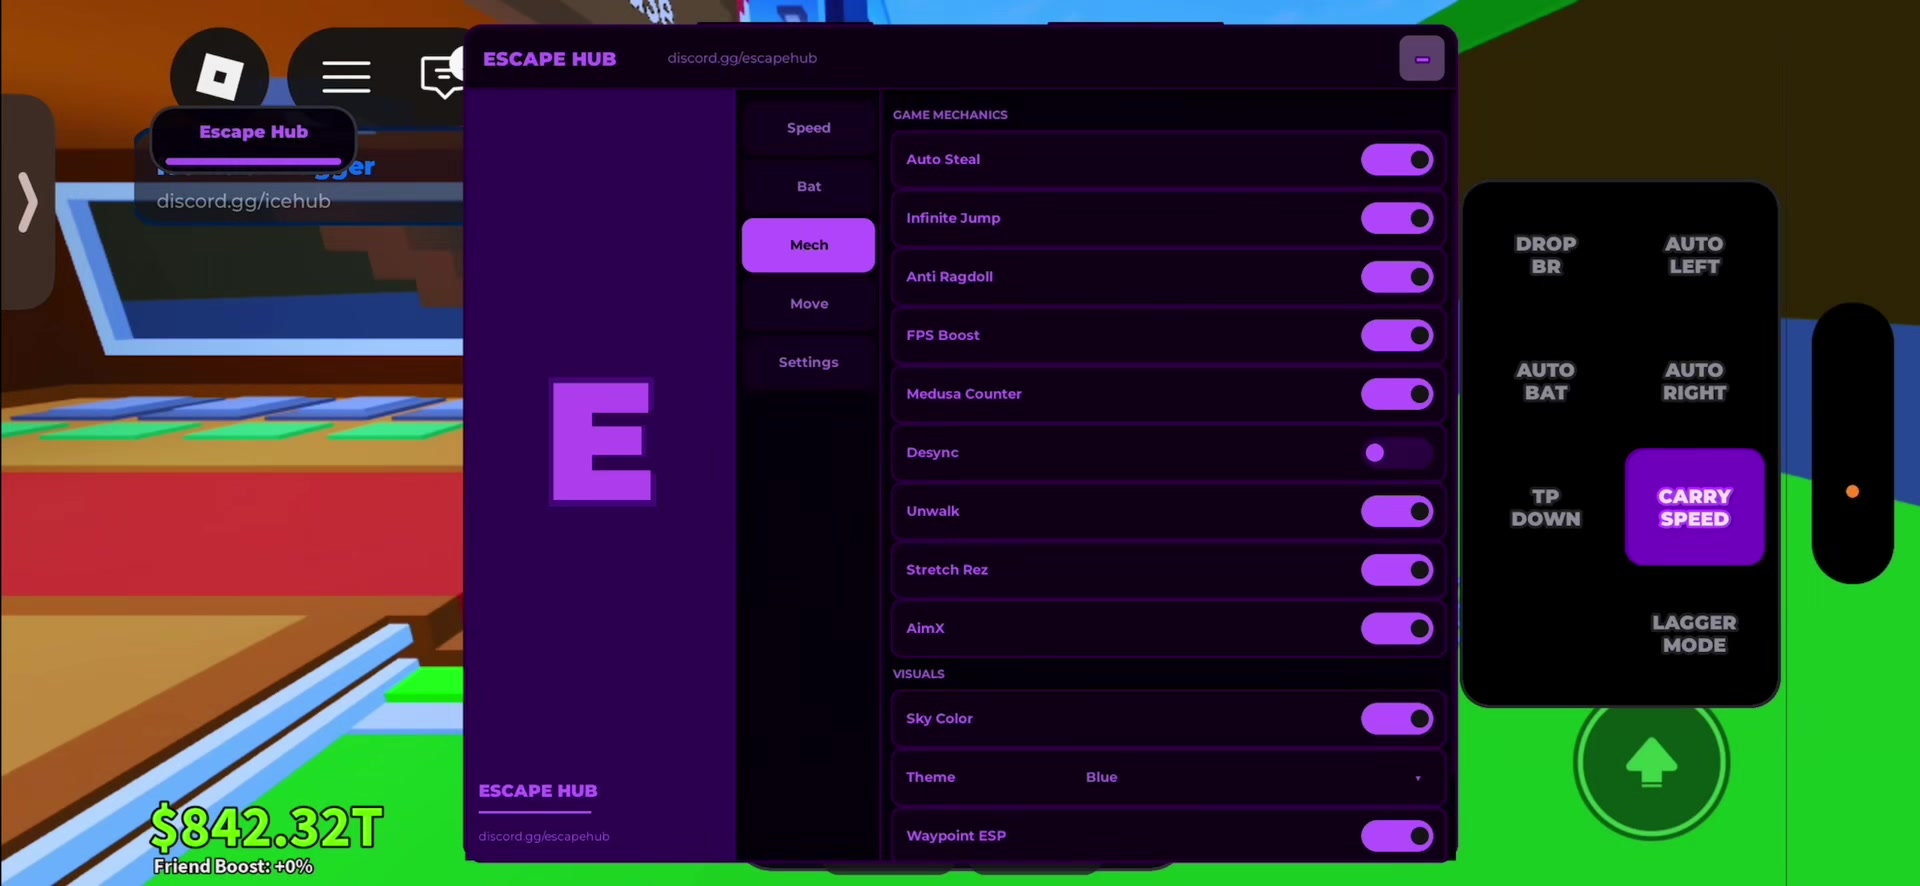Open the Bat tab
1920x886 pixels.
[808, 187]
